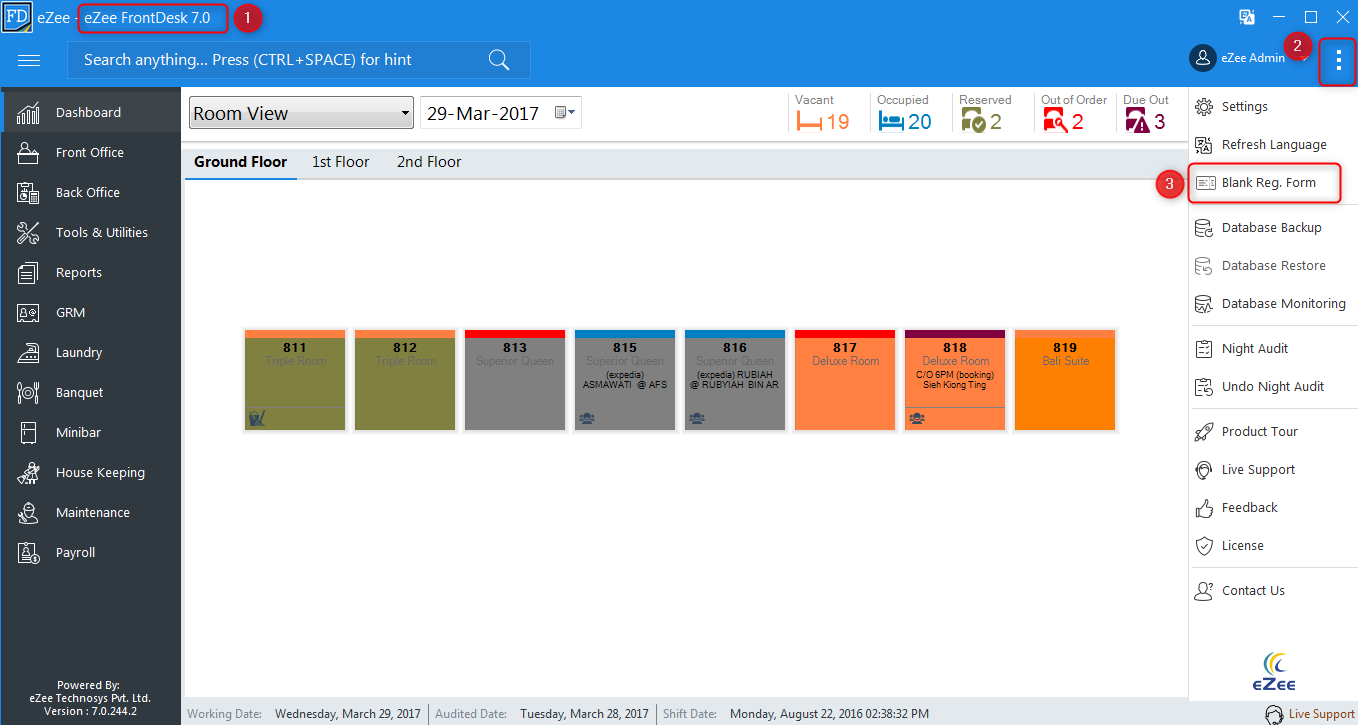Select Database Backup menu item
Screen dimensions: 1358x725
pyautogui.click(x=1273, y=228)
